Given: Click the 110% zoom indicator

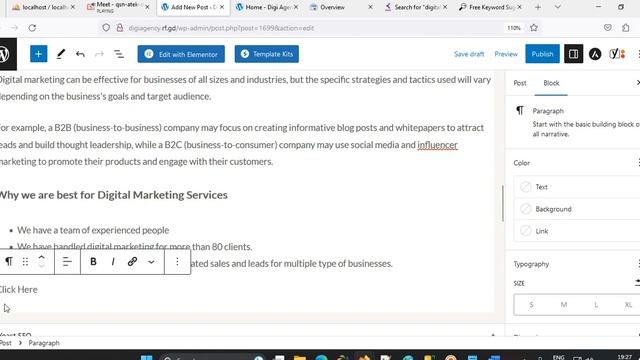Looking at the screenshot, I should [513, 28].
